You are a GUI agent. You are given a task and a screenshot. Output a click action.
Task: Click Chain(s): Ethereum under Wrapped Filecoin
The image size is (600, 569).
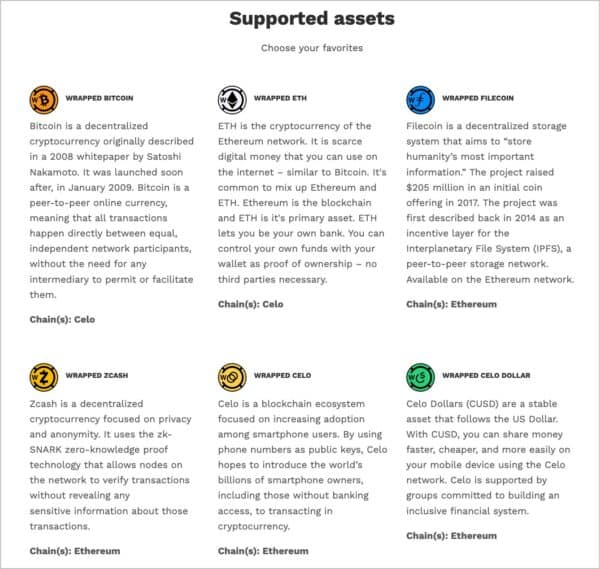pyautogui.click(x=453, y=303)
